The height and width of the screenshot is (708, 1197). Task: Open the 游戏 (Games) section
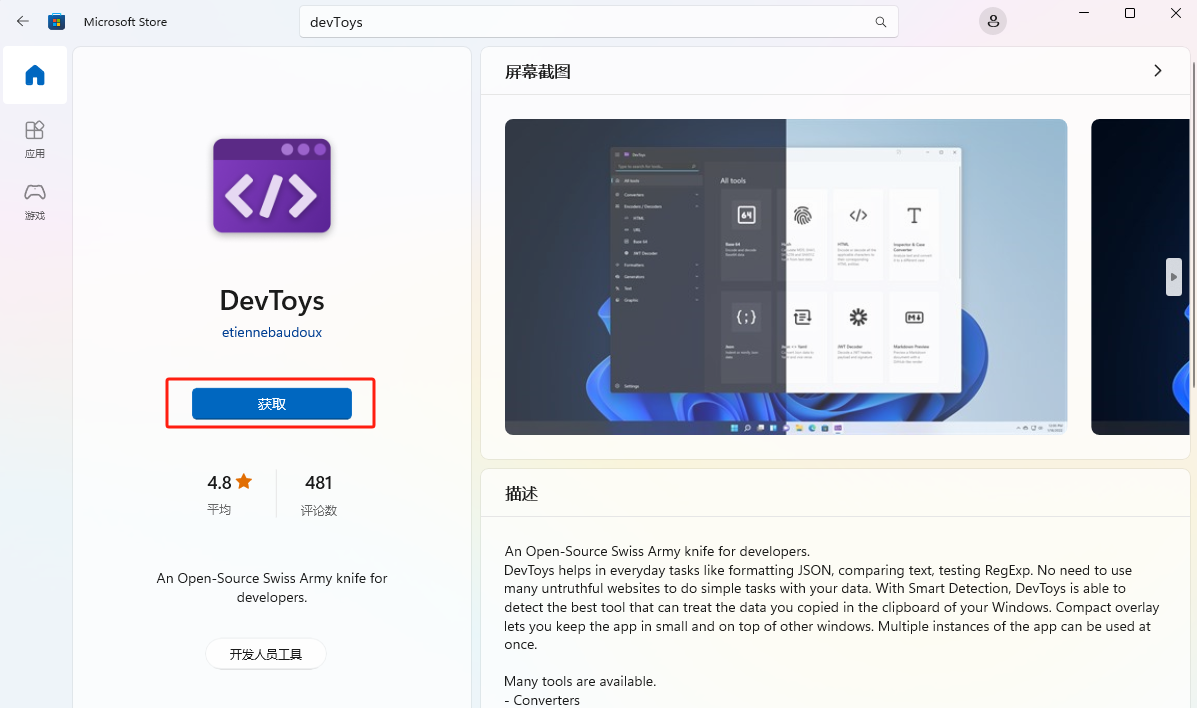pyautogui.click(x=34, y=201)
